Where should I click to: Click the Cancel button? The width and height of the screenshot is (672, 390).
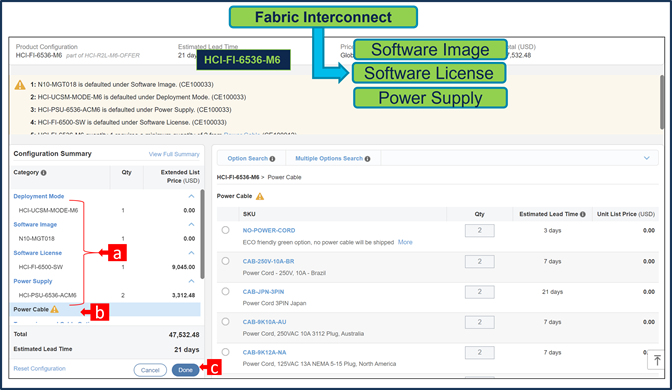(150, 370)
